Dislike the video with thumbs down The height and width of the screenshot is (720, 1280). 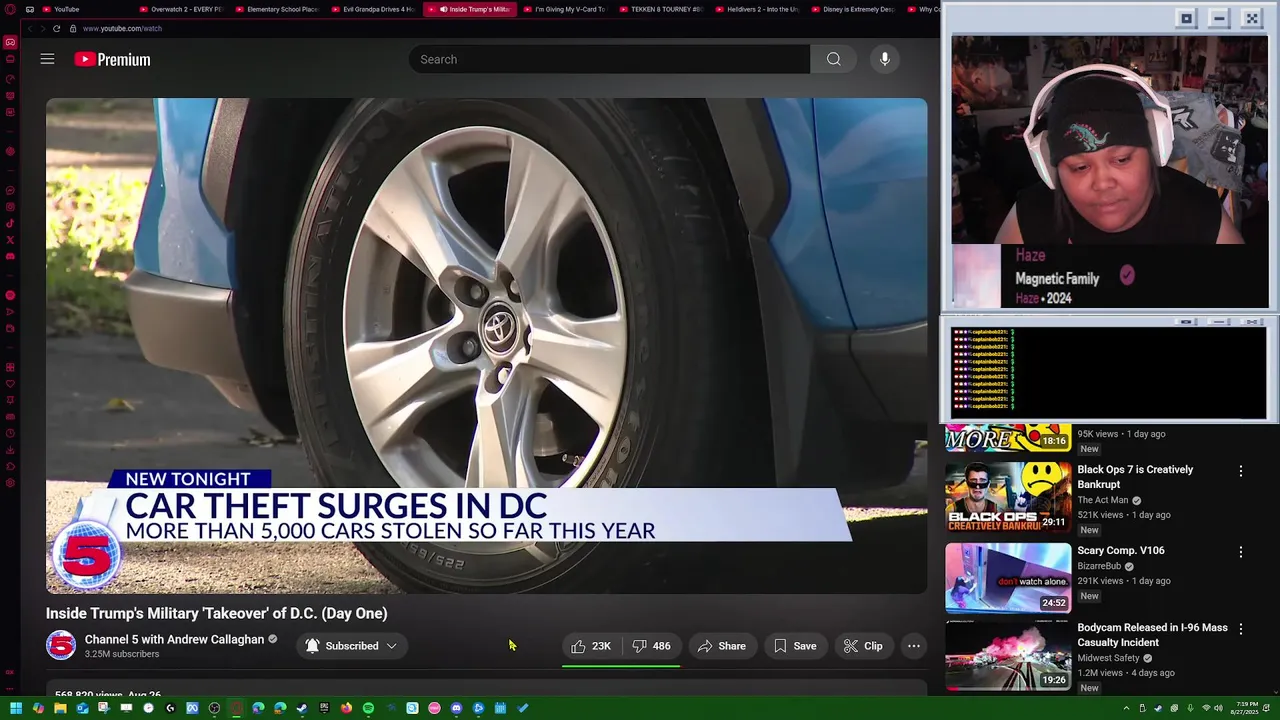(x=651, y=646)
